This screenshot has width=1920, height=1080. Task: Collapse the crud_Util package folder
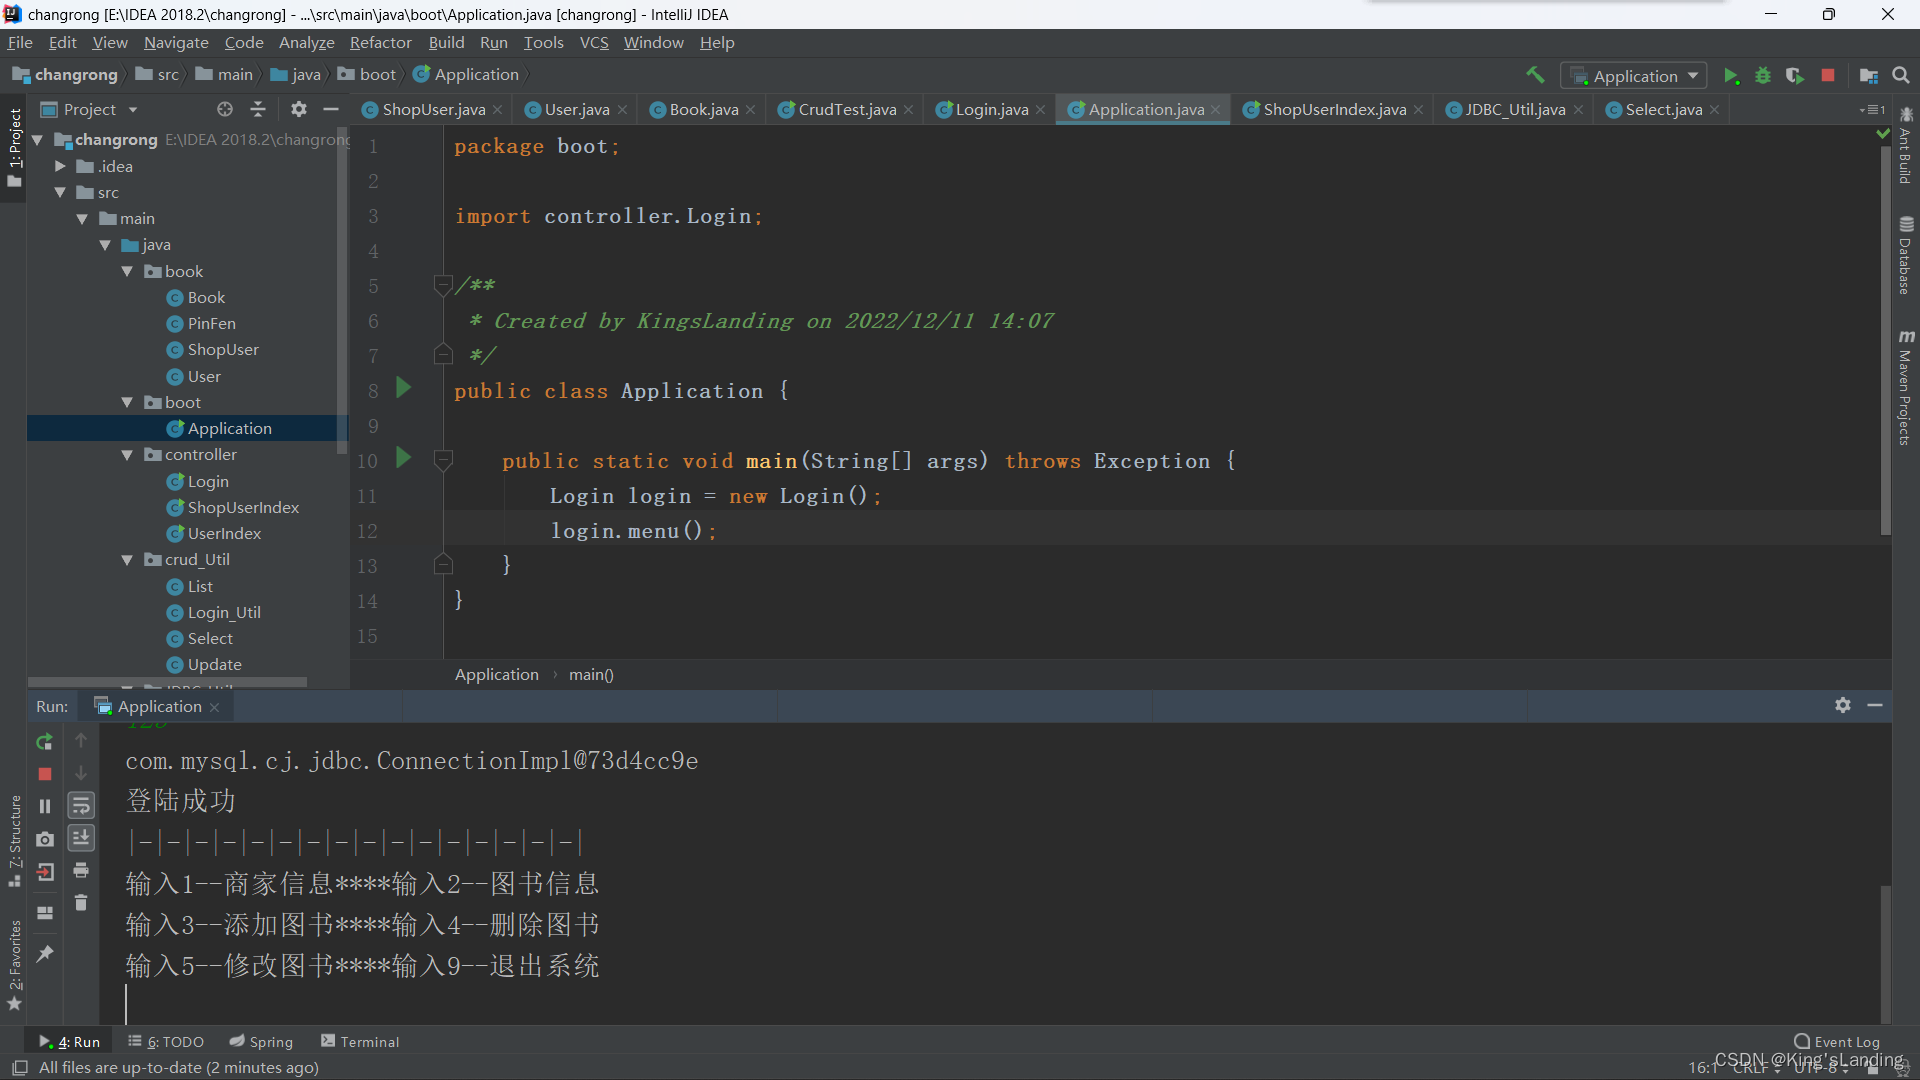pyautogui.click(x=127, y=560)
